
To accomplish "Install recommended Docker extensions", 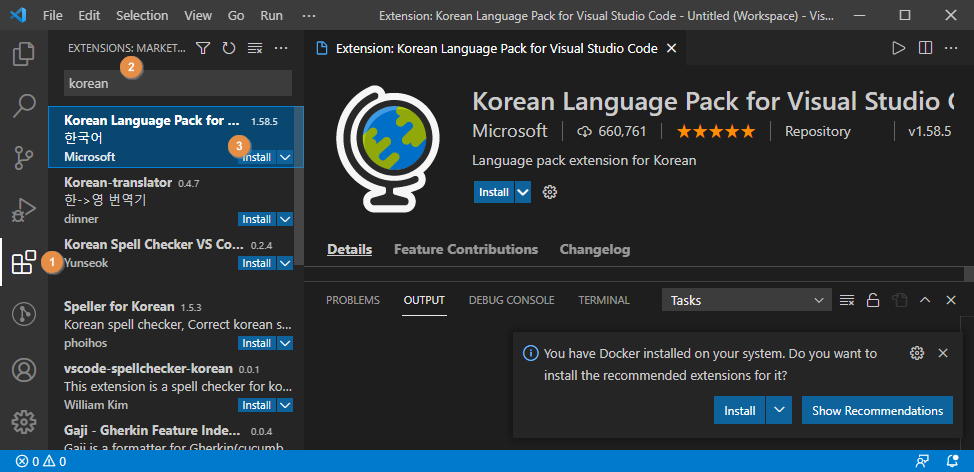I will (740, 411).
